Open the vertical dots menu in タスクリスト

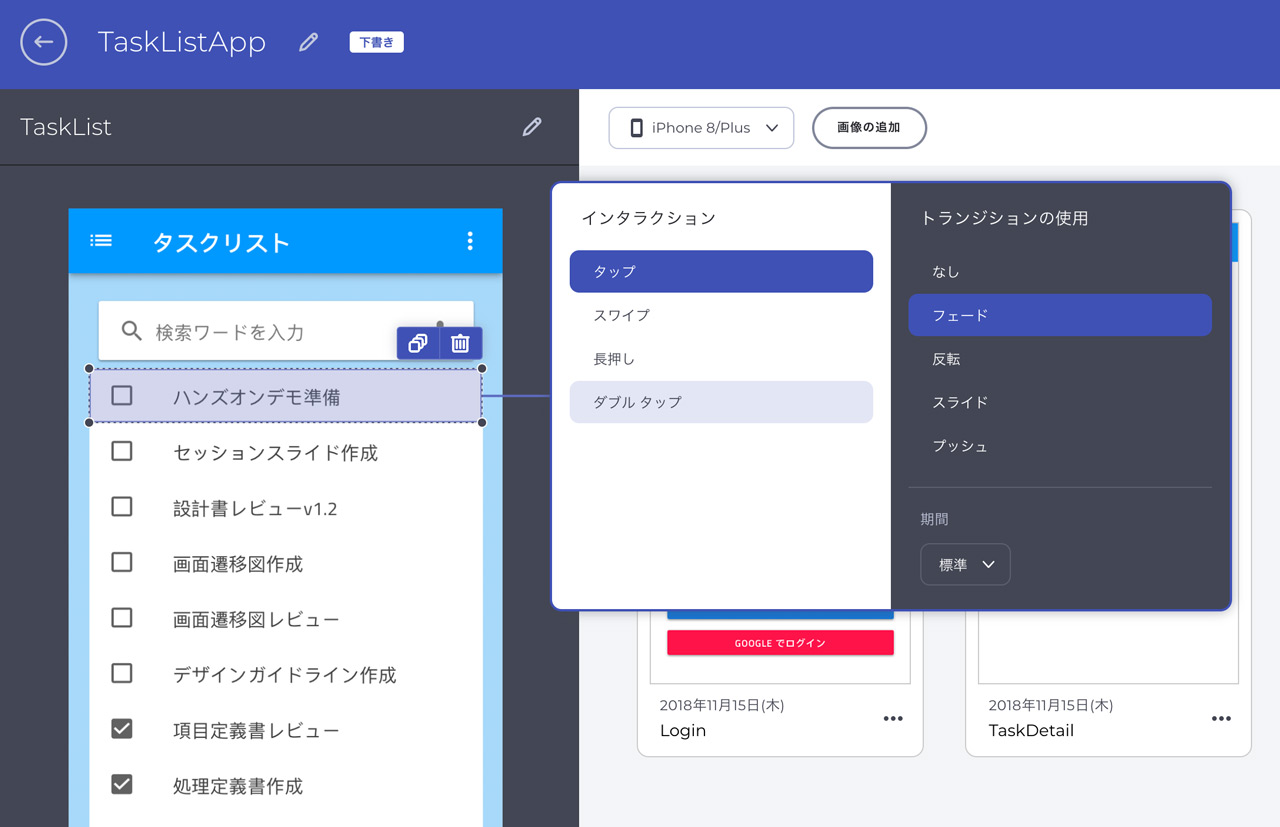click(x=470, y=241)
